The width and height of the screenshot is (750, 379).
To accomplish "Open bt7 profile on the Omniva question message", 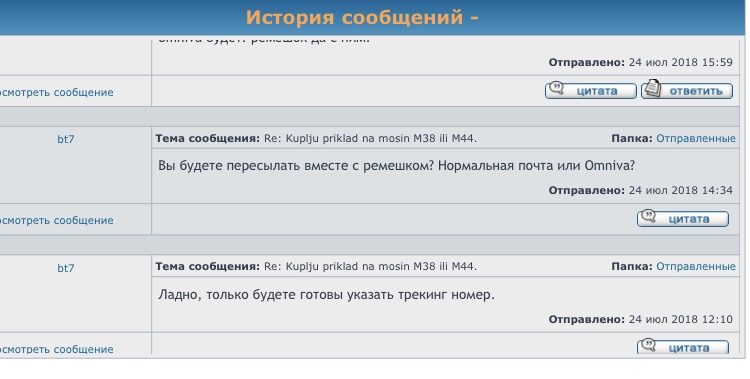I will tap(66, 139).
